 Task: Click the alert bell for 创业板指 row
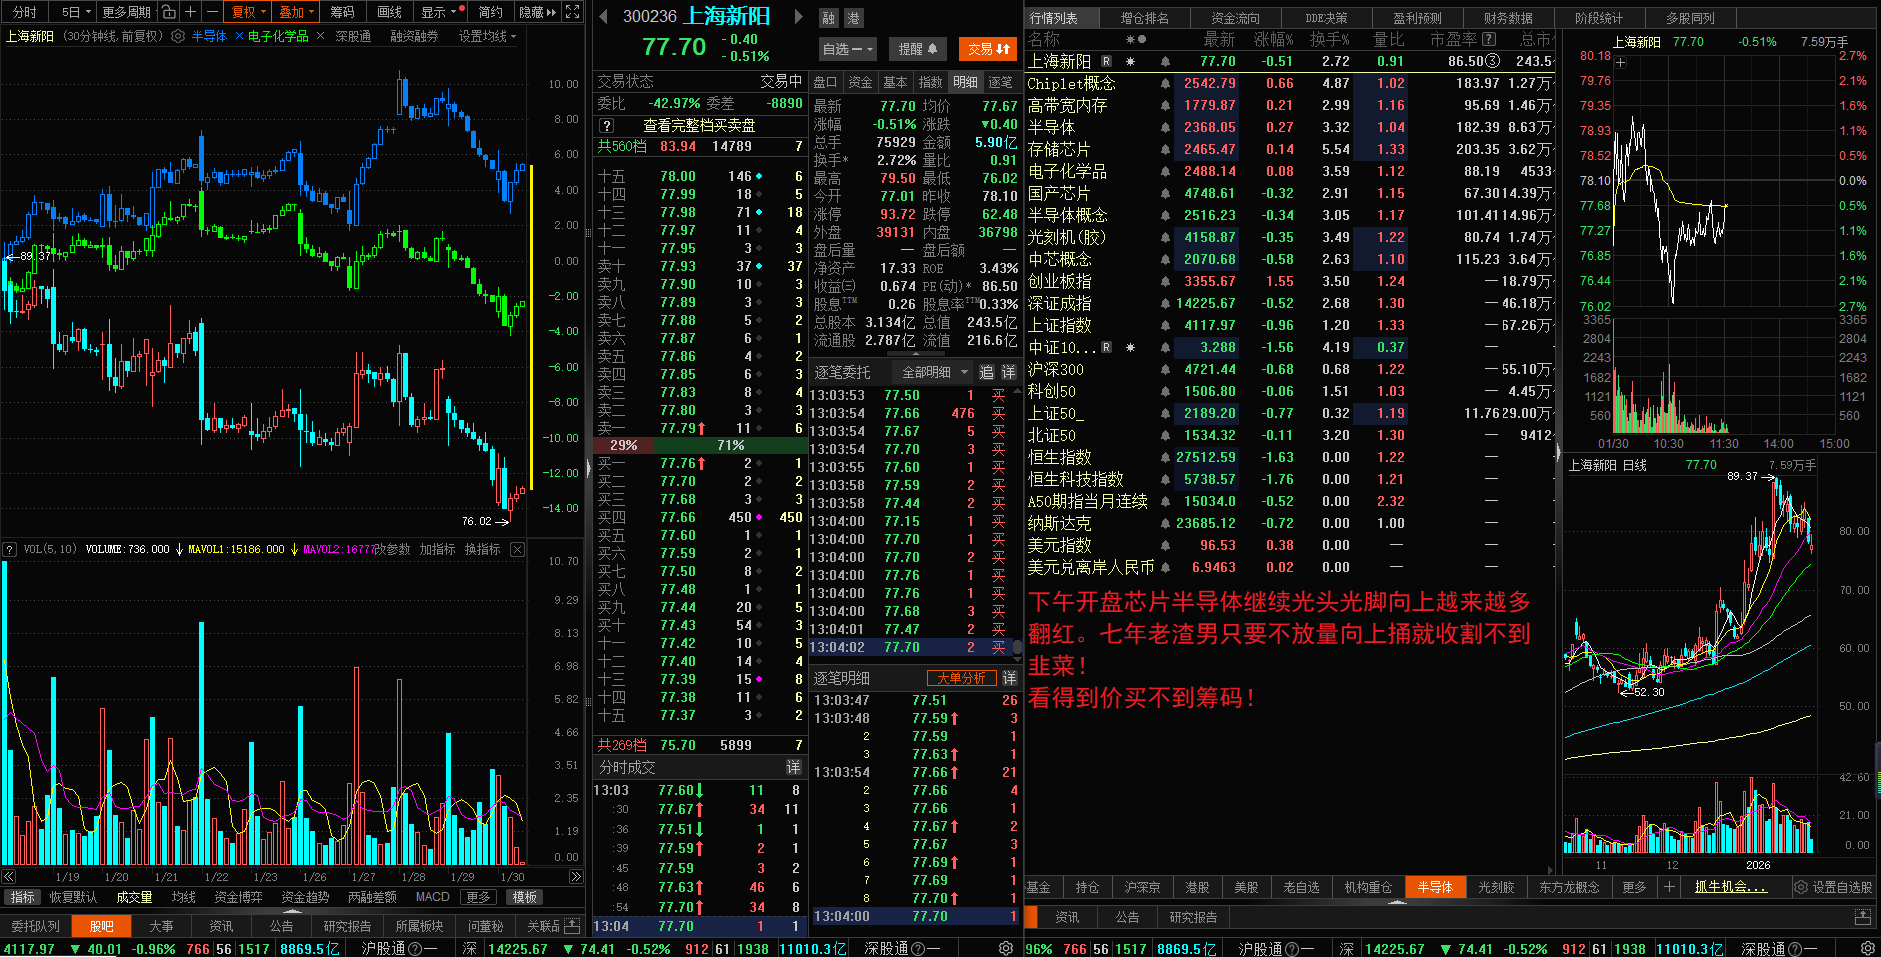[1165, 282]
